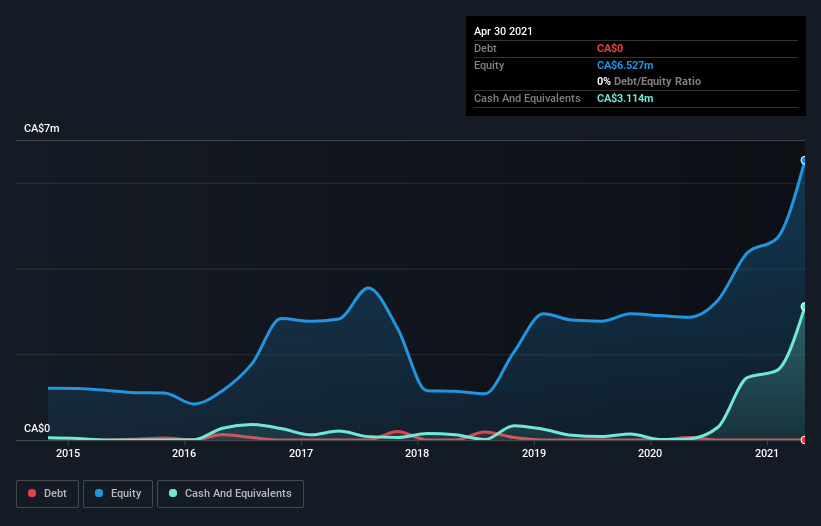Click the Equity row label in tooltip
The height and width of the screenshot is (526, 821).
(x=489, y=65)
